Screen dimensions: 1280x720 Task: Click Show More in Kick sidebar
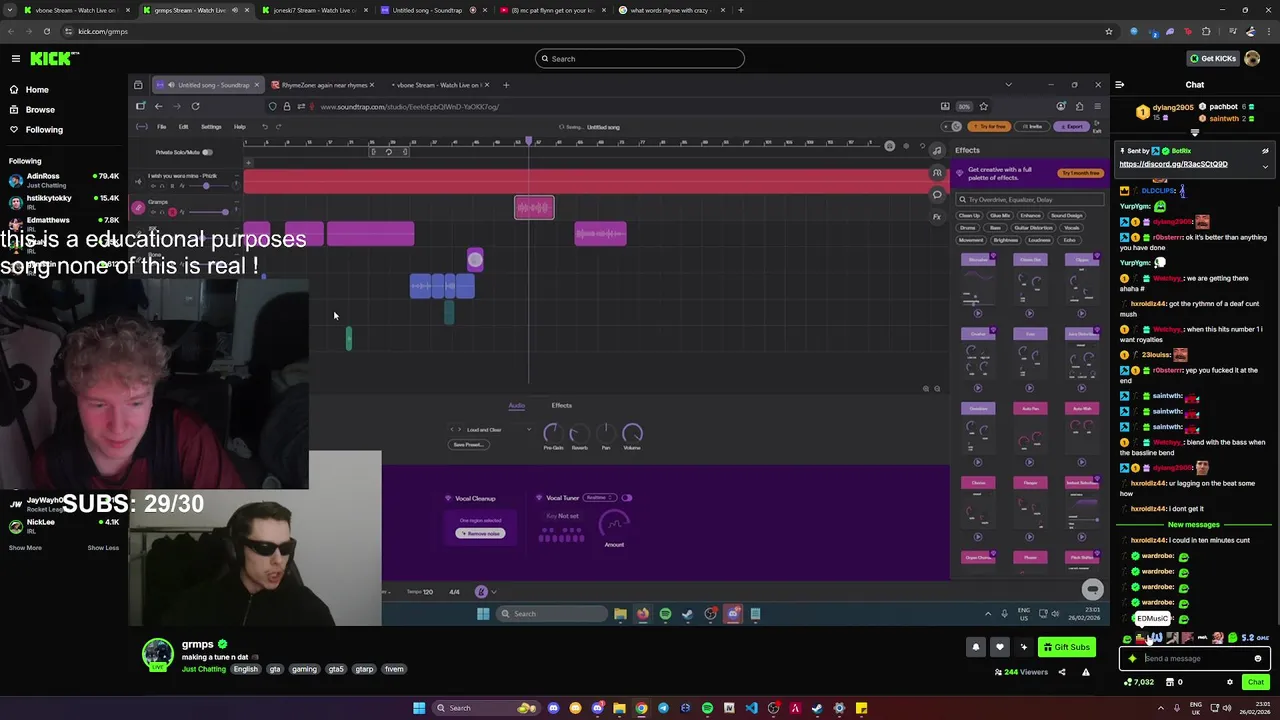tap(25, 547)
